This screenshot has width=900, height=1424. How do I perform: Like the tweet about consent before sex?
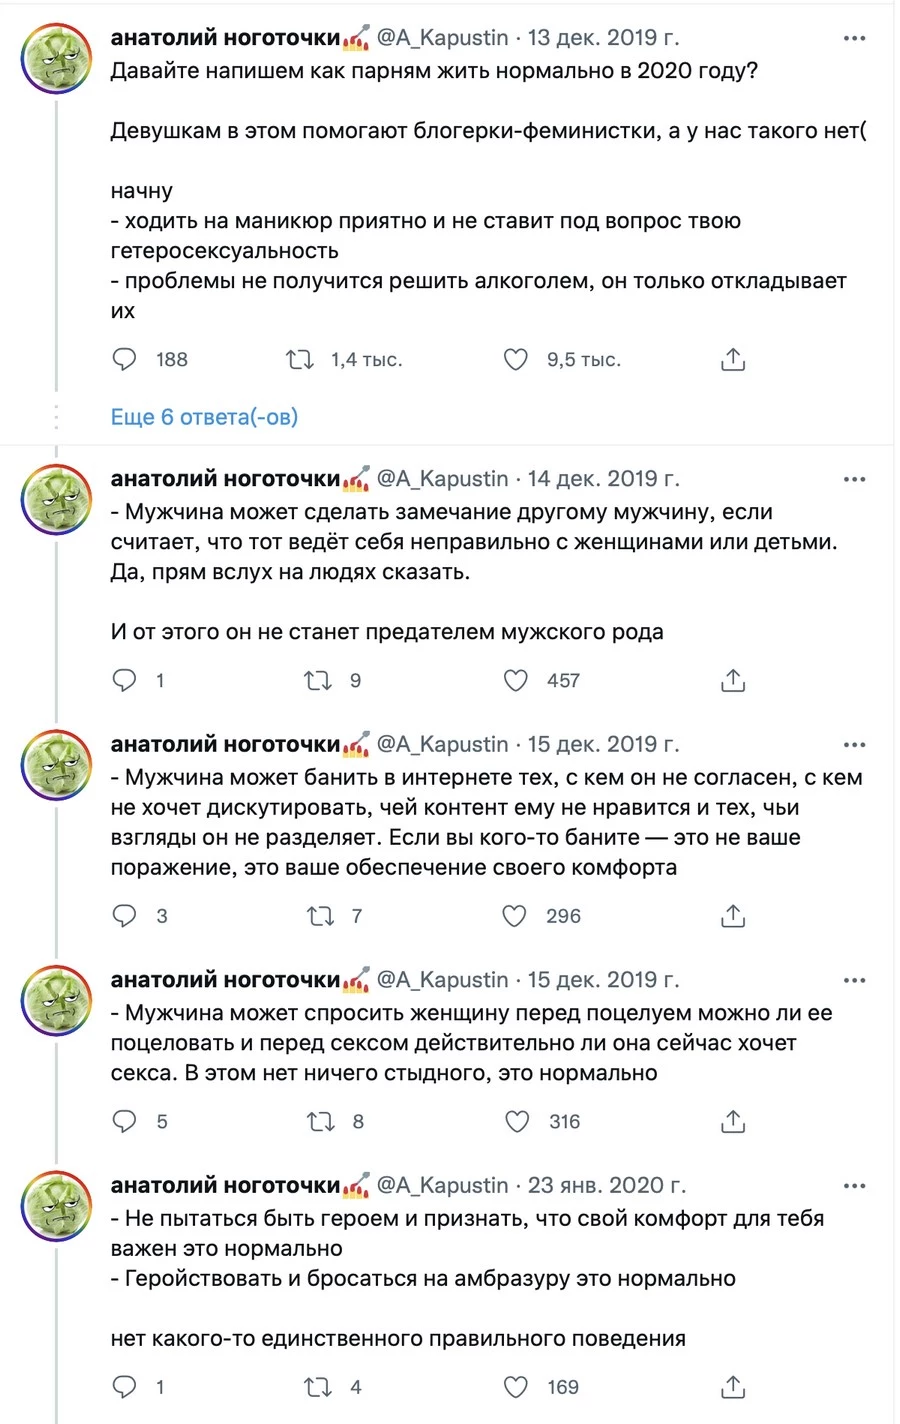pos(516,1121)
